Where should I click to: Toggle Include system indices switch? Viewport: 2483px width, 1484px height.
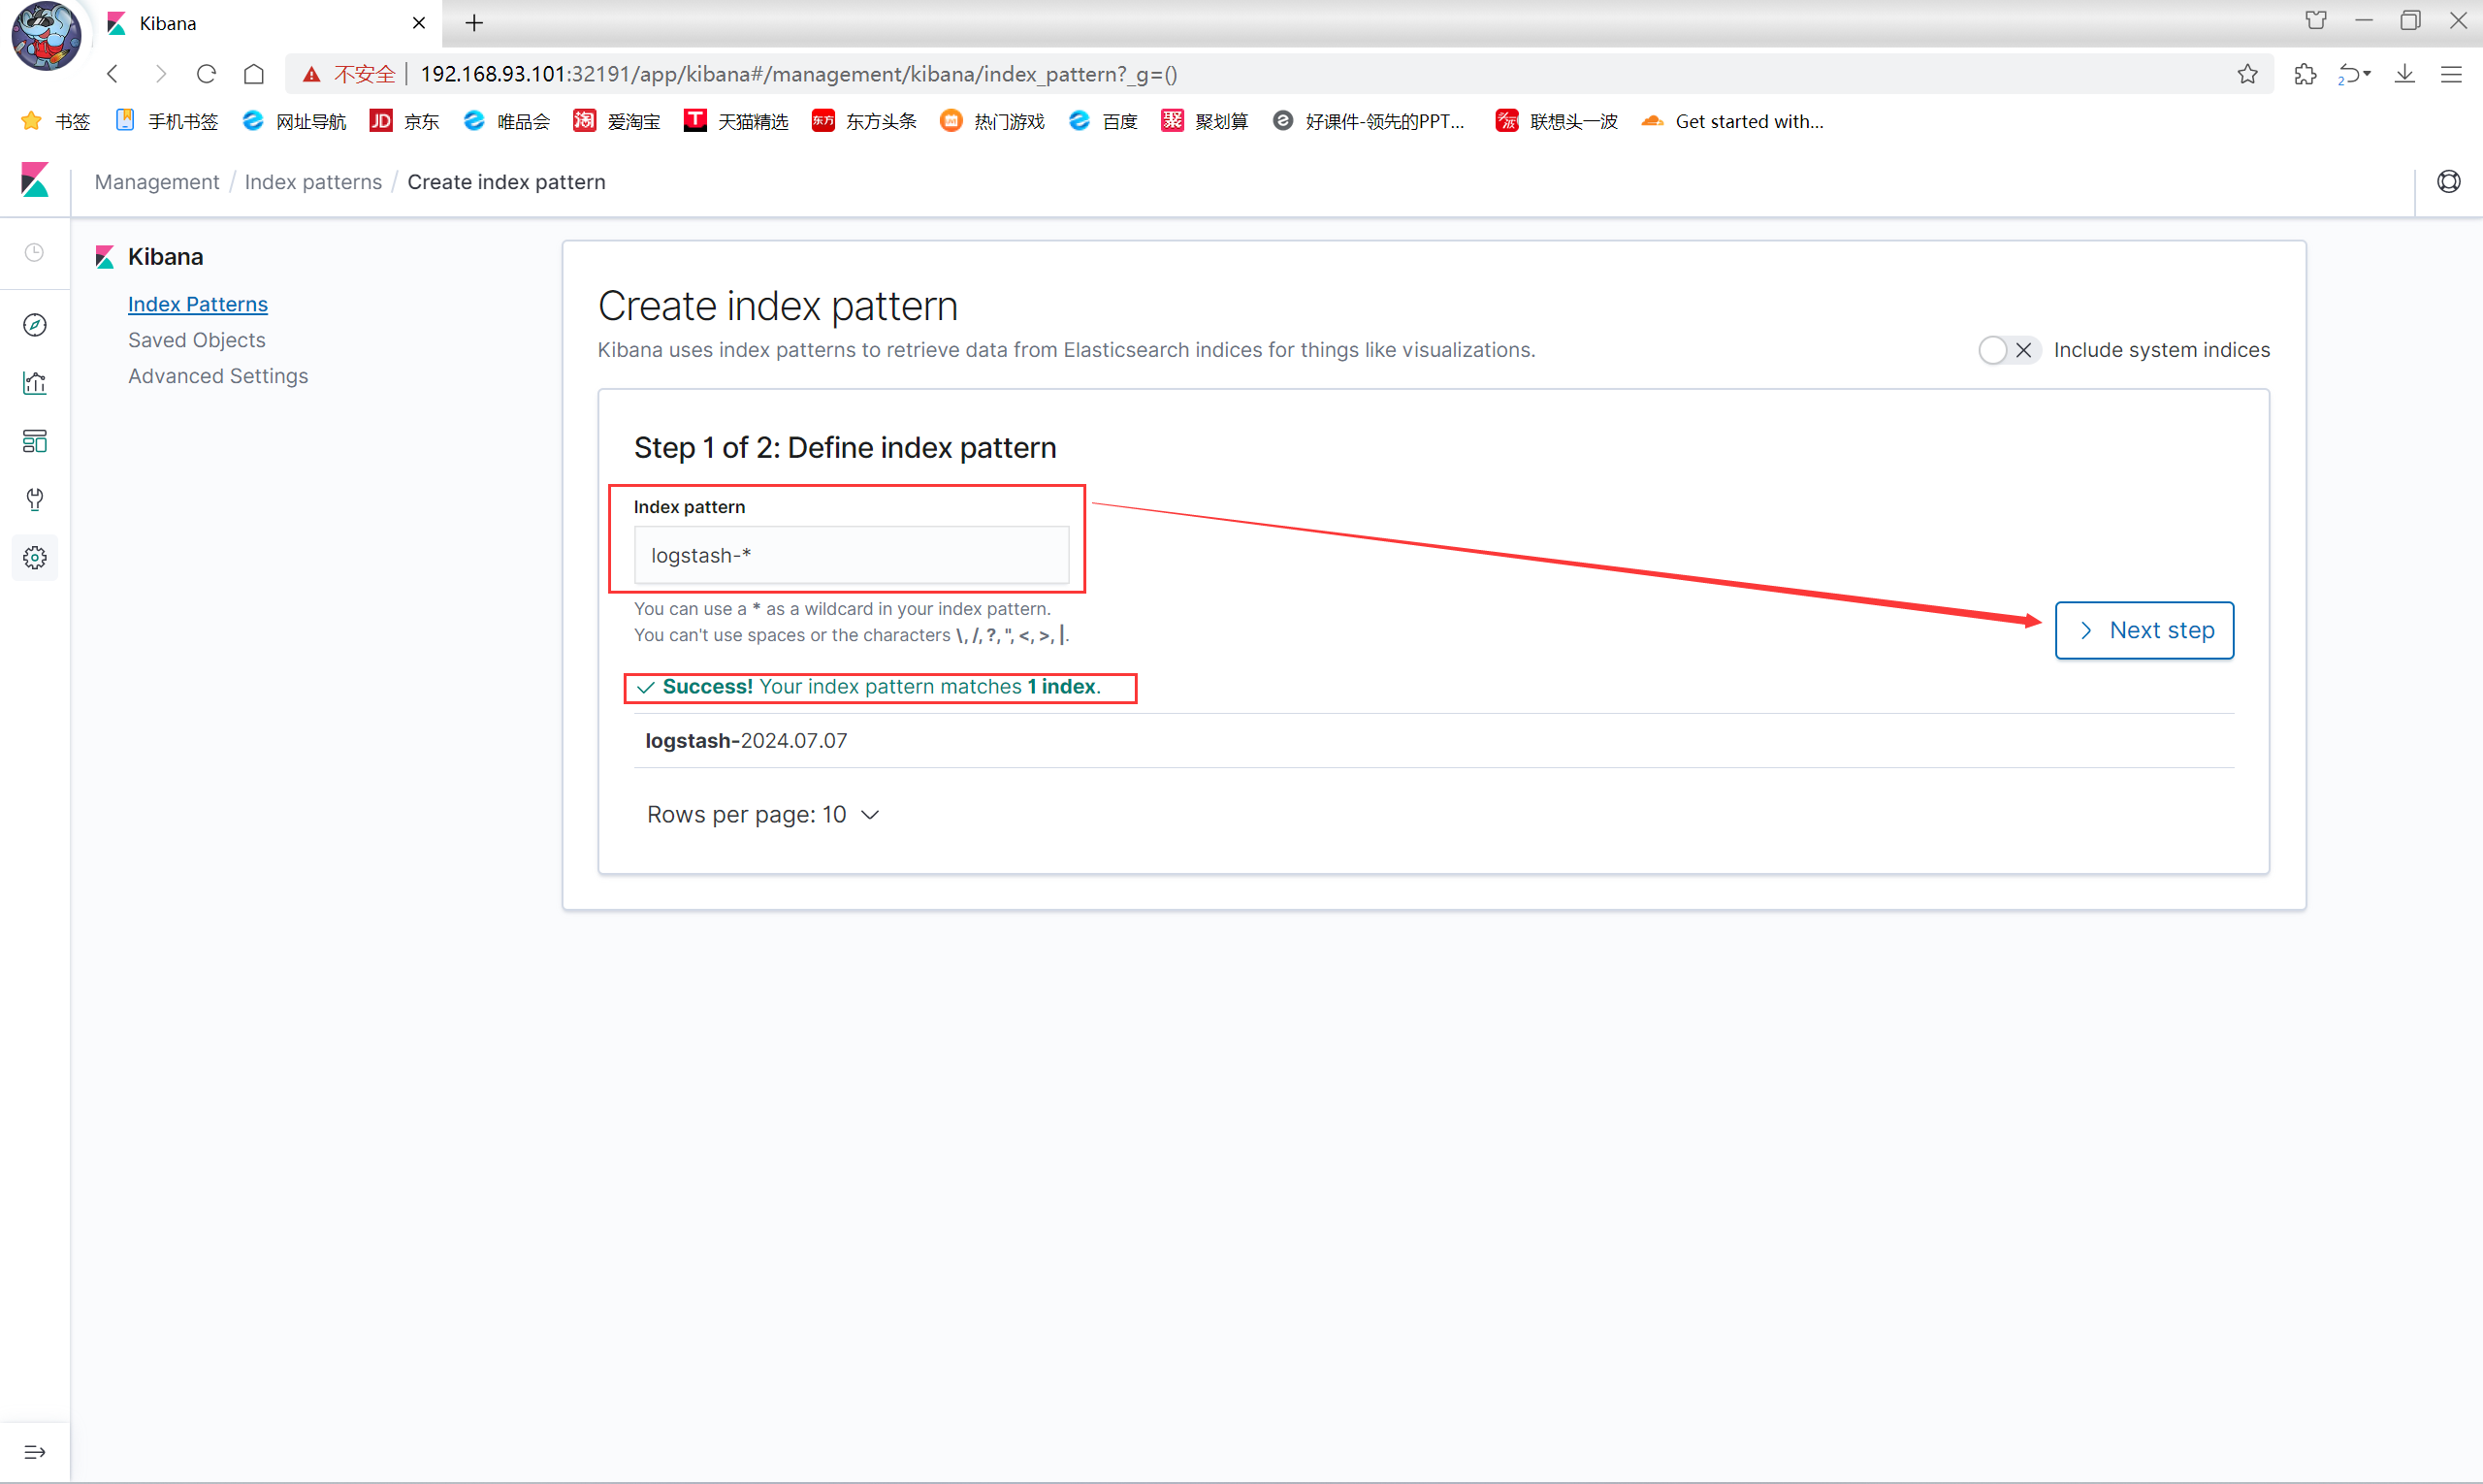pyautogui.click(x=2008, y=350)
